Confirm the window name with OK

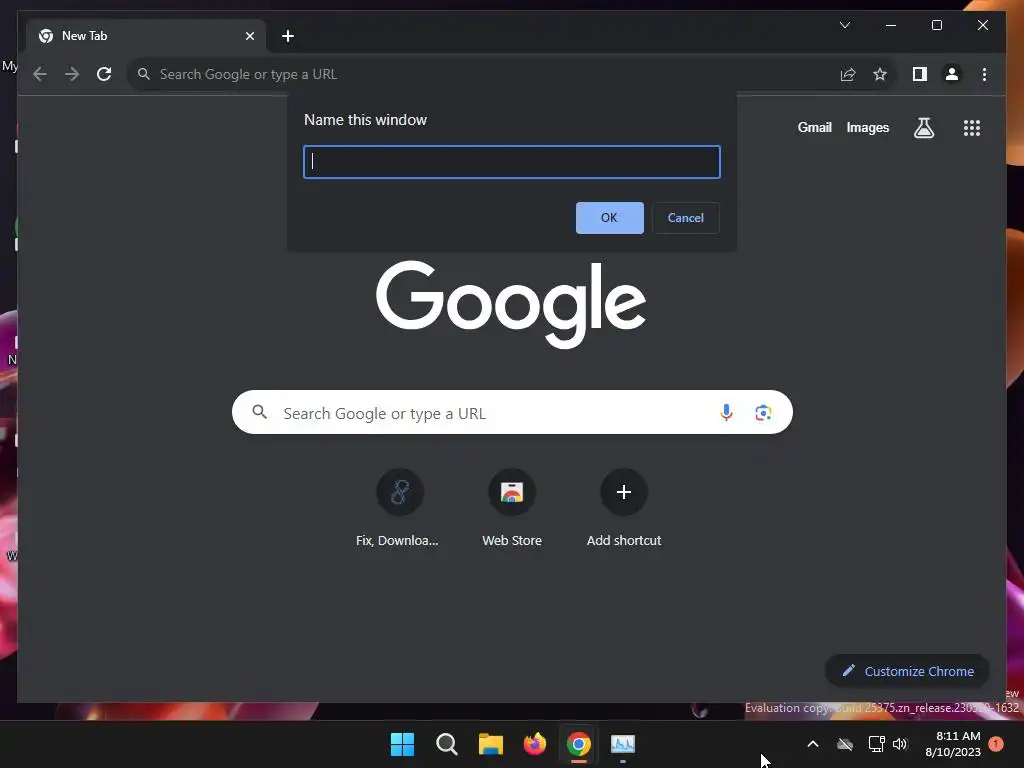coord(609,217)
